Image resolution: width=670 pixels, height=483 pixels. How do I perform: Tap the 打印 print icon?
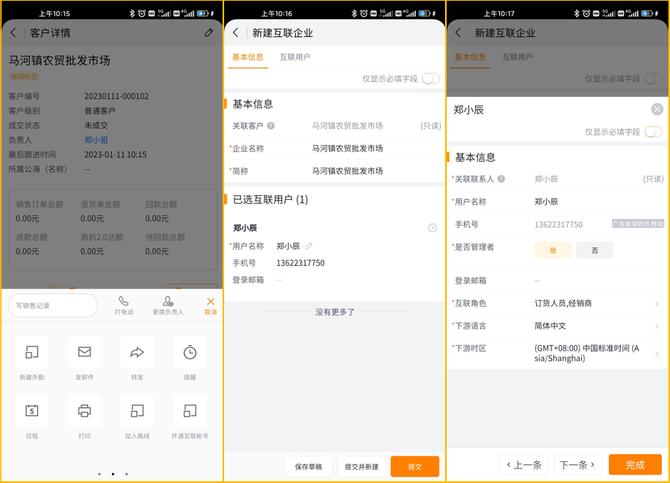(84, 411)
